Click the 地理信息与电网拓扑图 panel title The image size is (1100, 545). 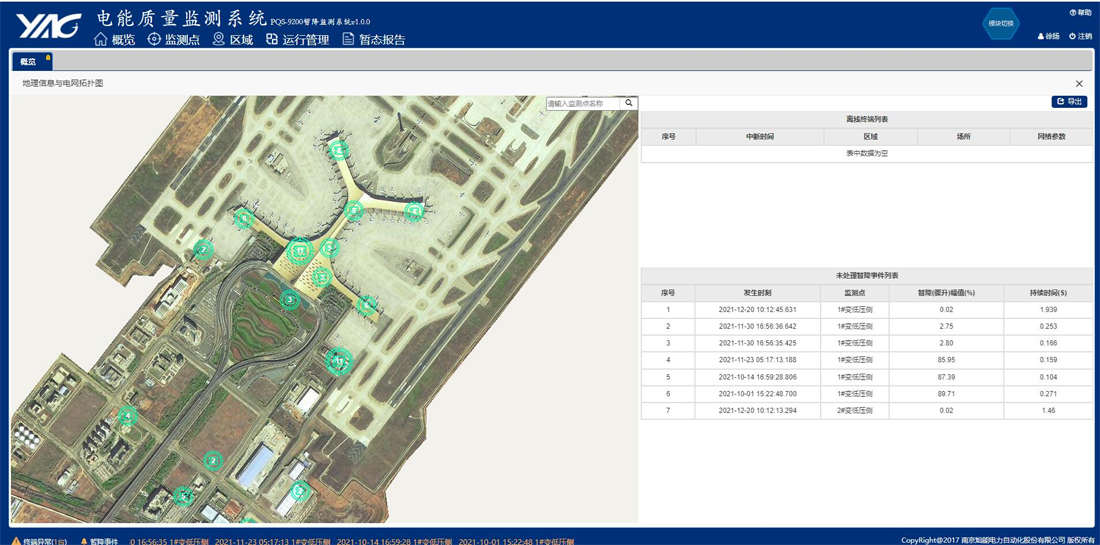[x=62, y=83]
